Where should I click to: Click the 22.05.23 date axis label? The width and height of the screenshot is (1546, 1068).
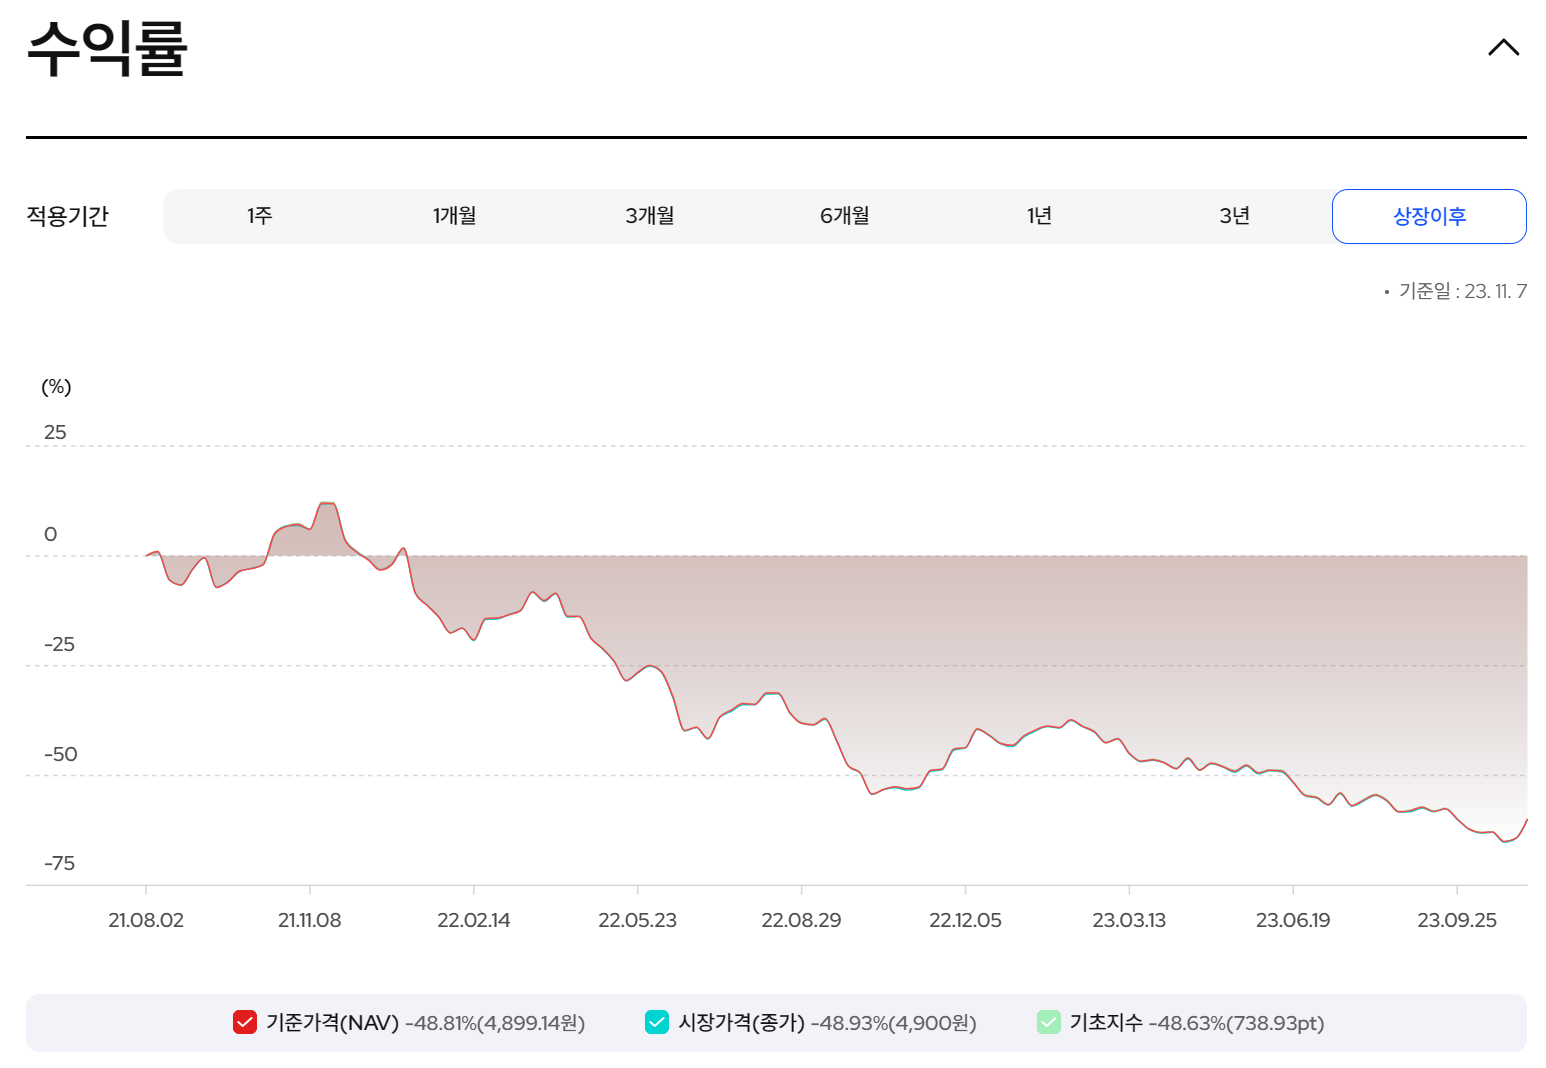coord(638,920)
